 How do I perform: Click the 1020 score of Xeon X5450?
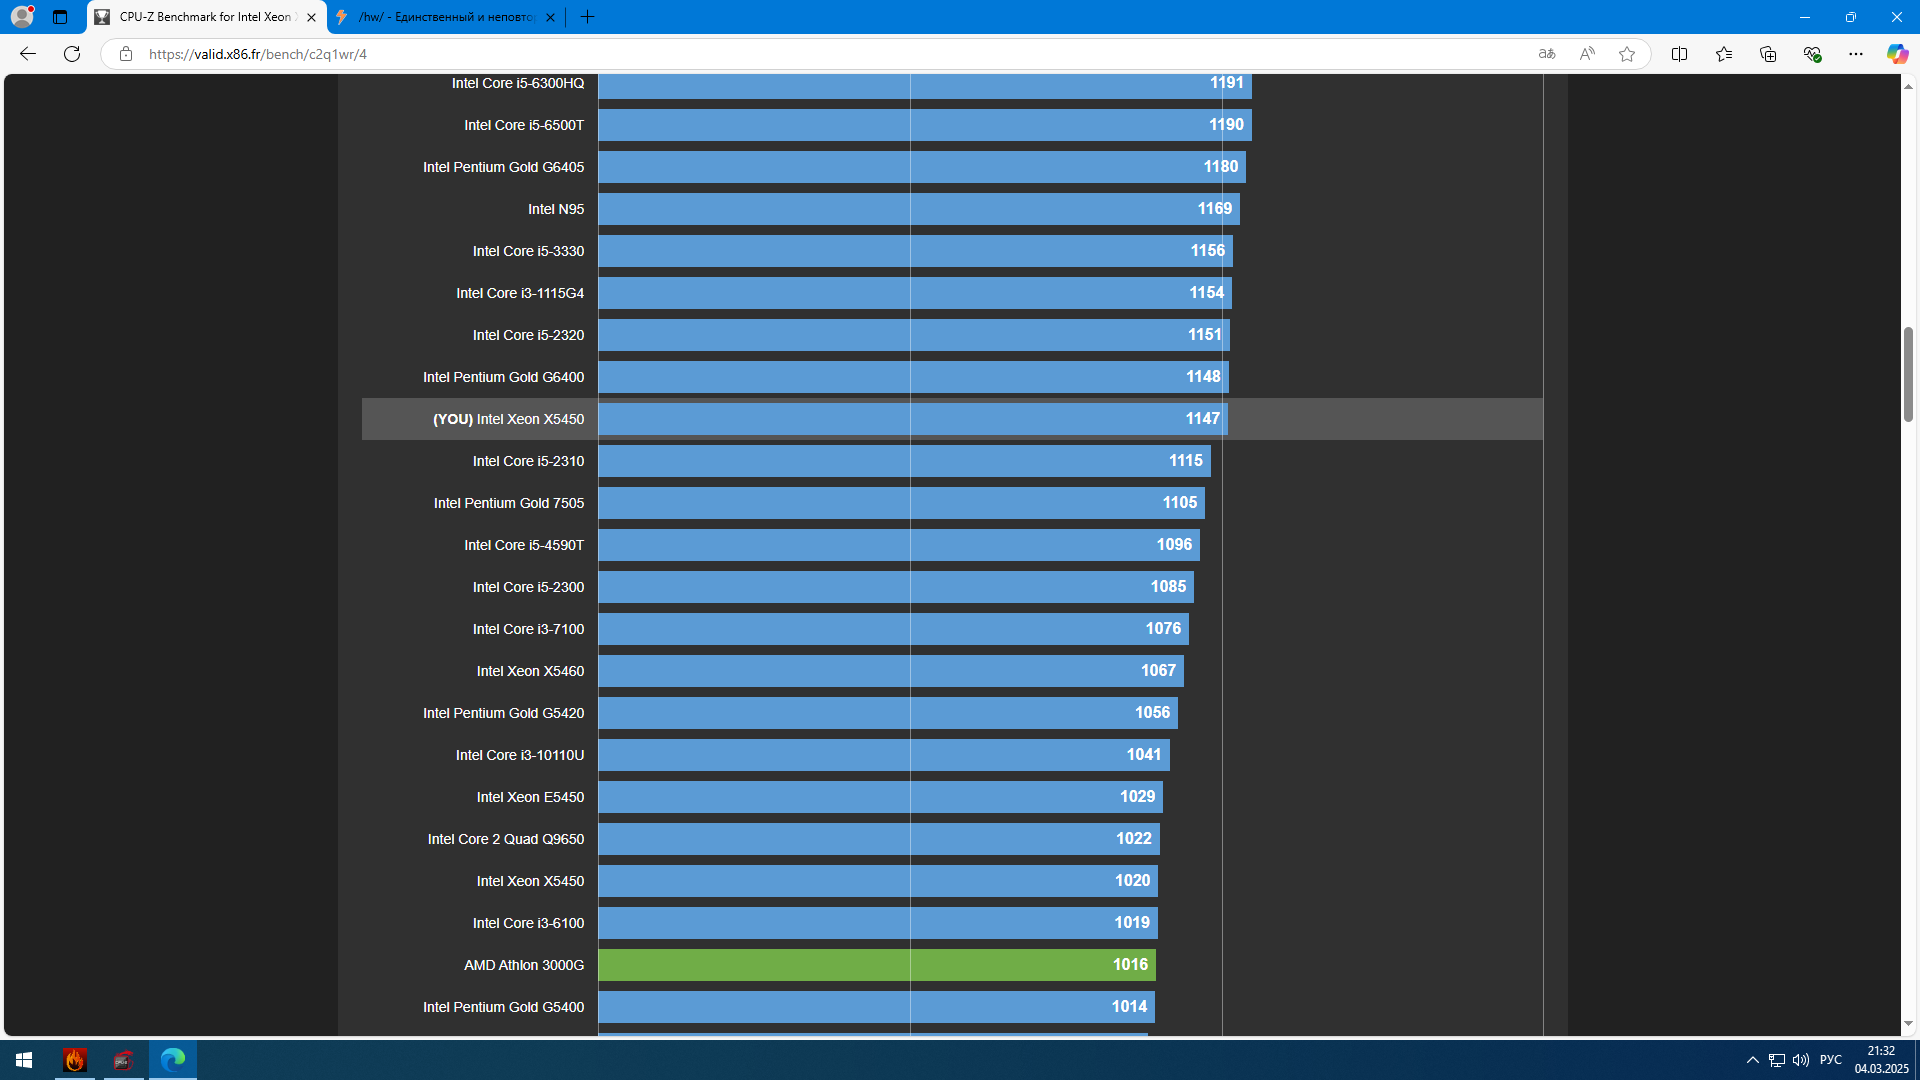[x=1133, y=881]
